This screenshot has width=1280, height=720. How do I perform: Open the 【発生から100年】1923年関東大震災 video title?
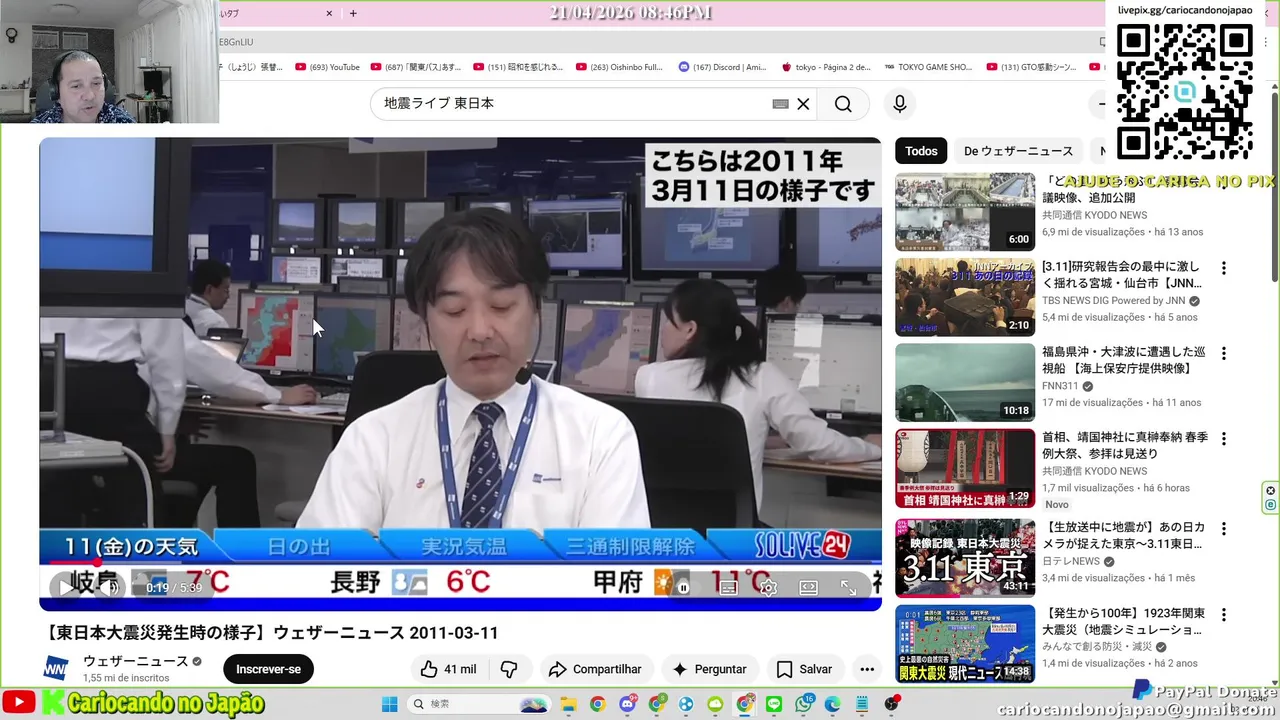click(1122, 621)
